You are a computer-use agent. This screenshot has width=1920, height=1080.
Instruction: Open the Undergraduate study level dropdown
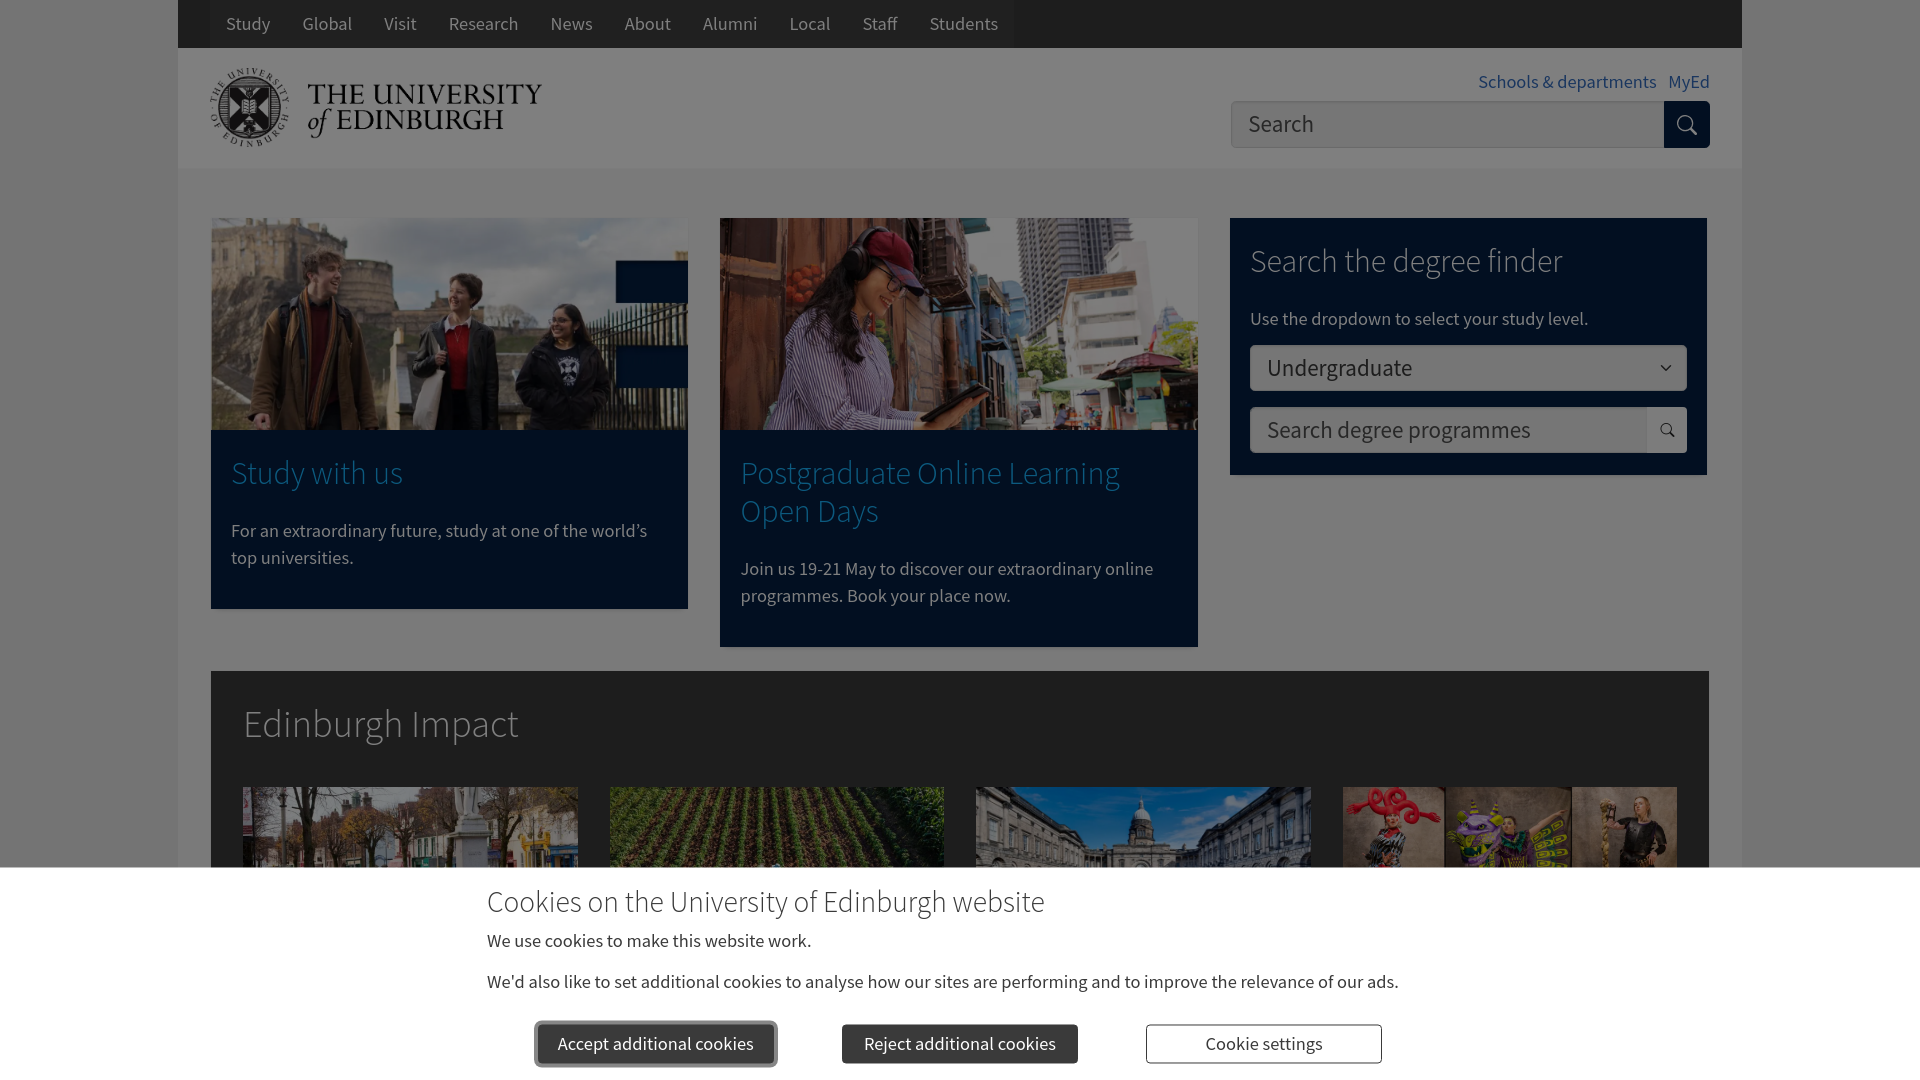click(1468, 368)
